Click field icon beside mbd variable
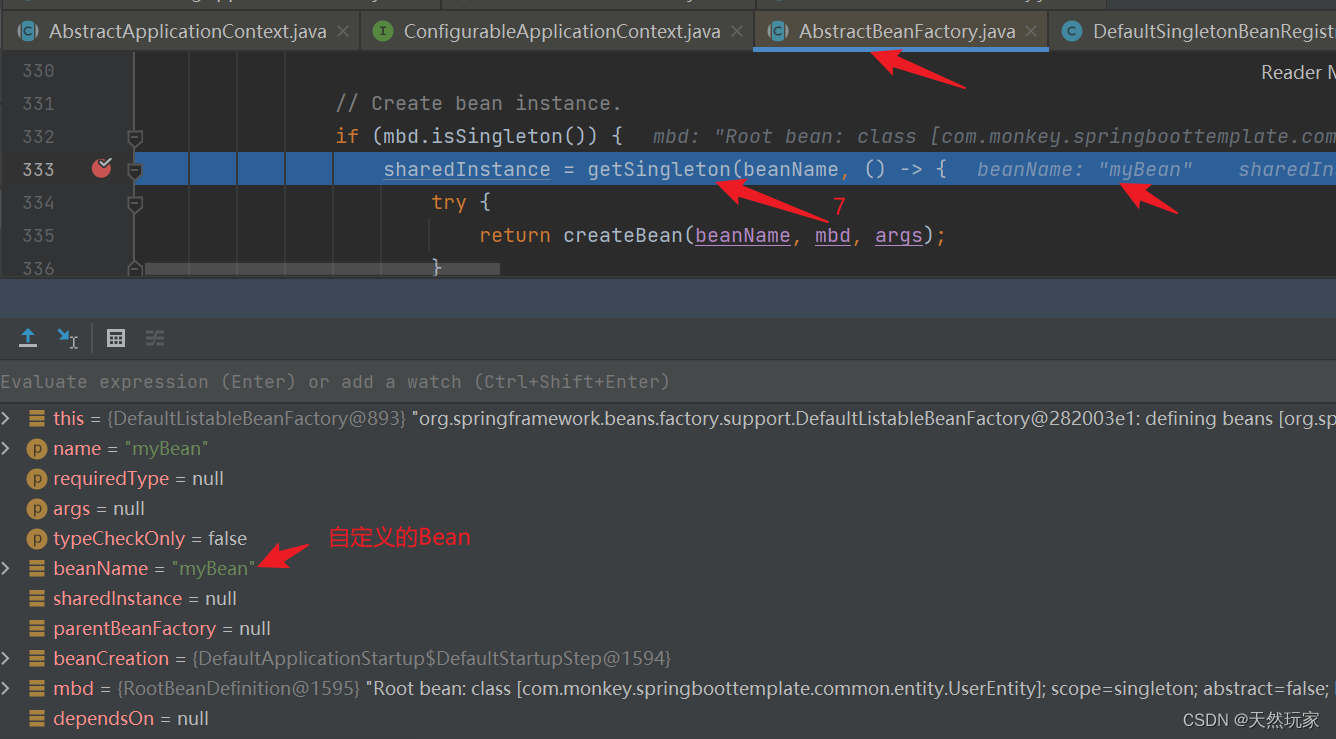 [x=37, y=688]
